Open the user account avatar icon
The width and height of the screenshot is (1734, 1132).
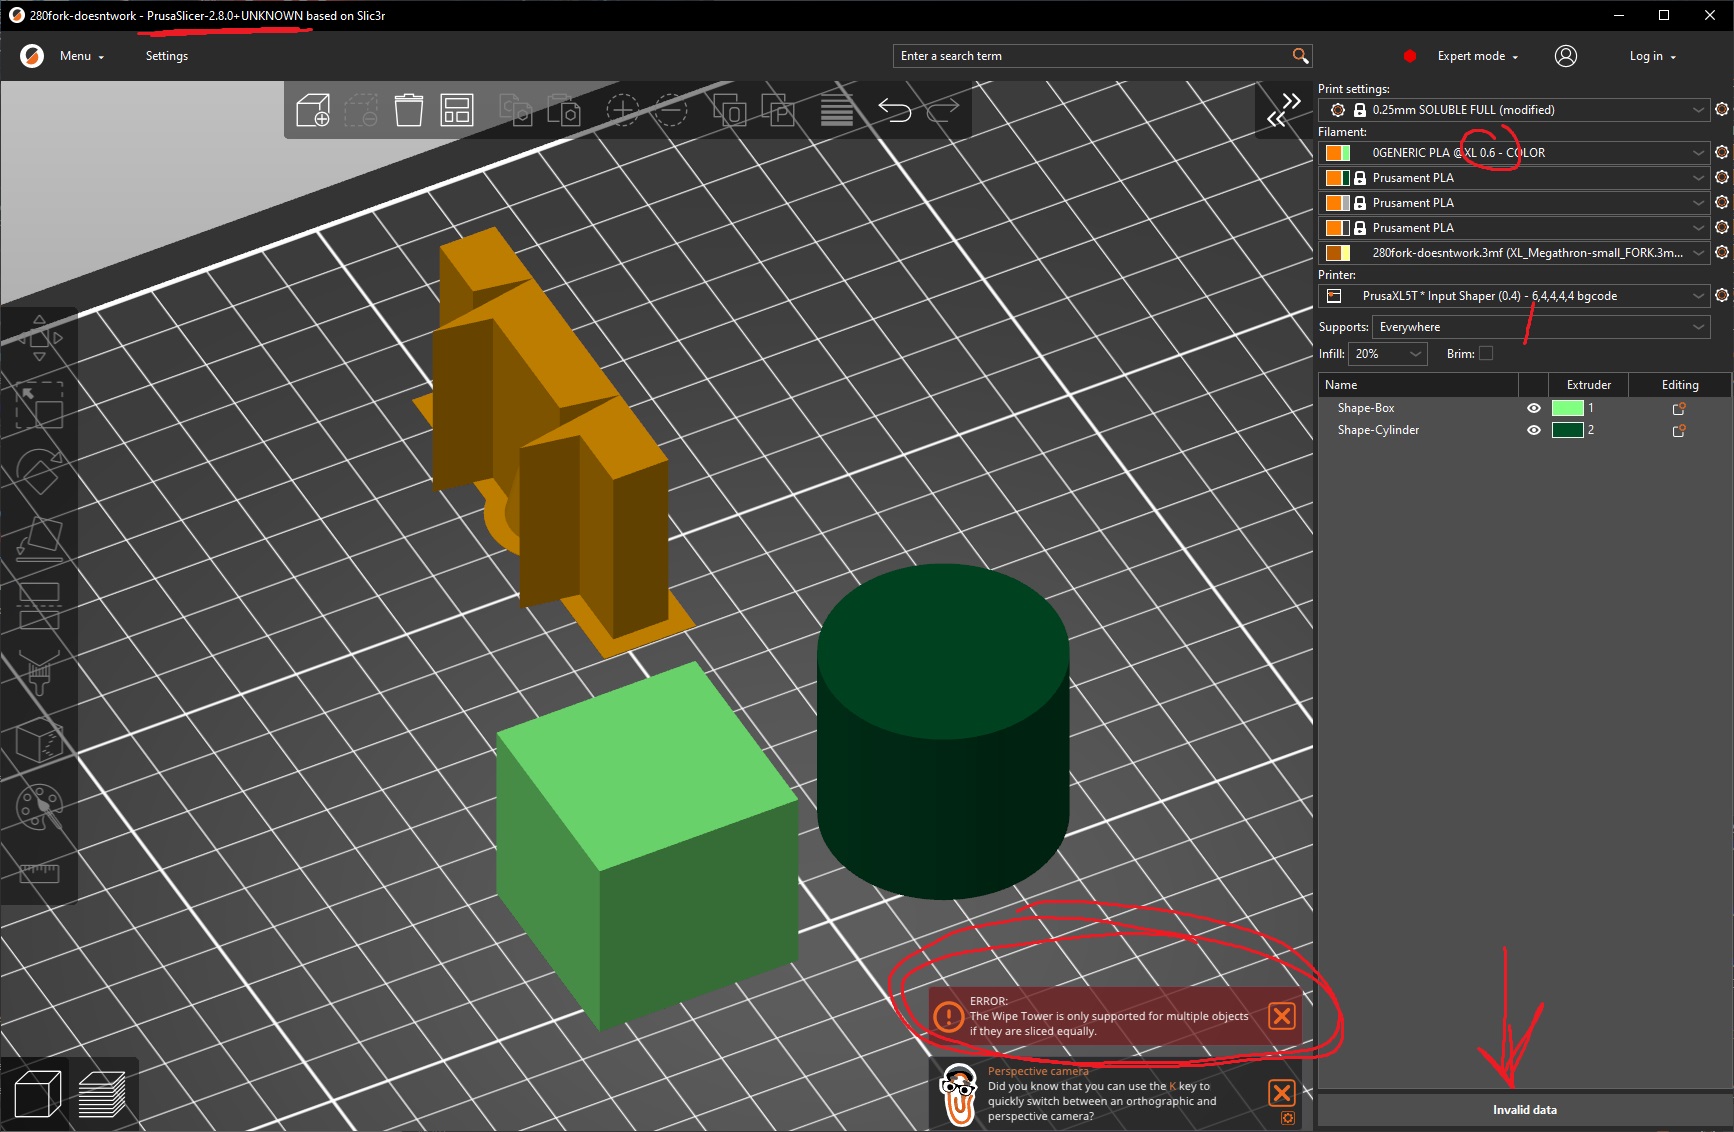(x=1566, y=56)
